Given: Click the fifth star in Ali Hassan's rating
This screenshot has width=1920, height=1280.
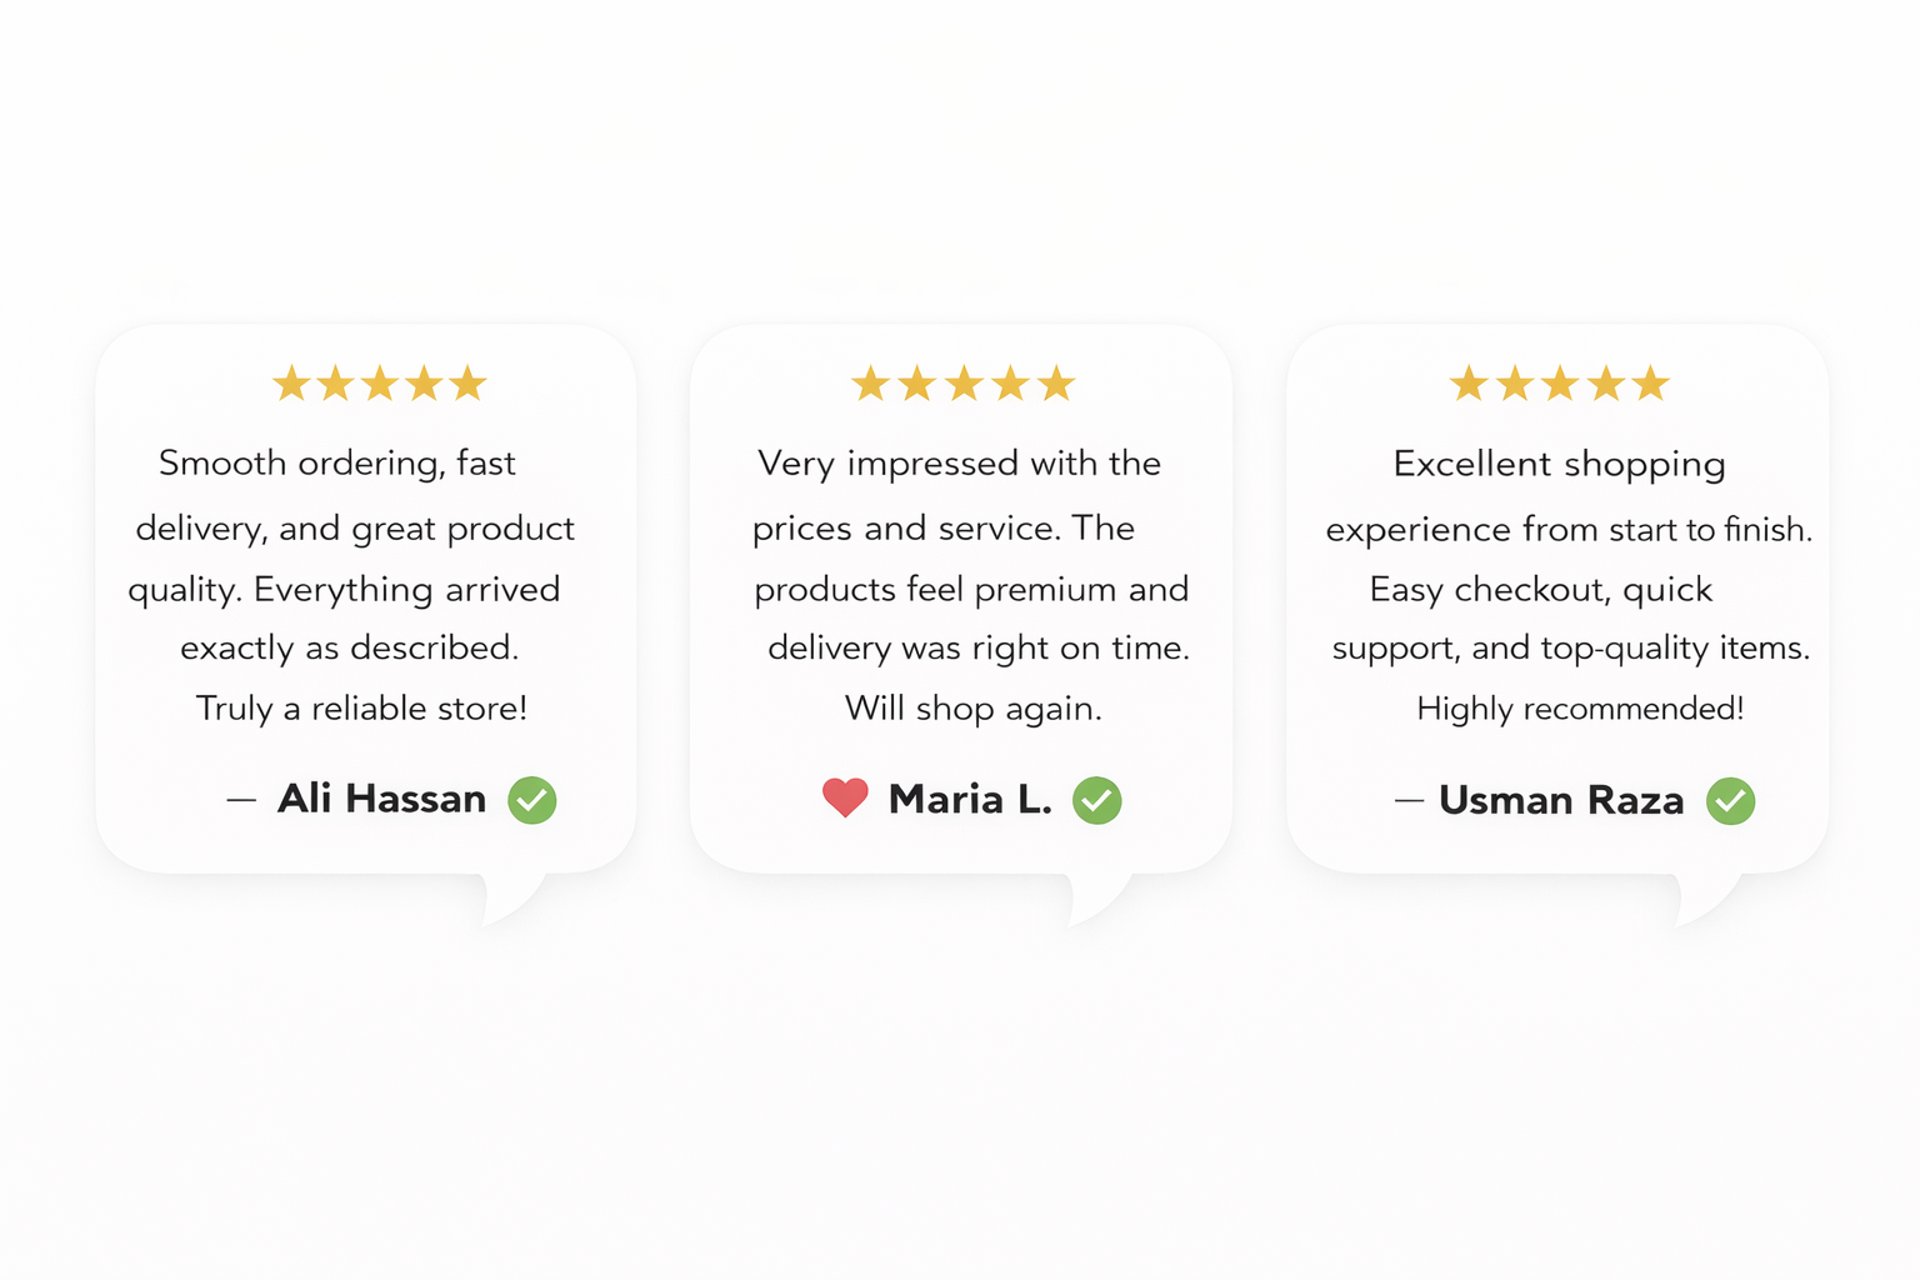Looking at the screenshot, I should click(467, 383).
